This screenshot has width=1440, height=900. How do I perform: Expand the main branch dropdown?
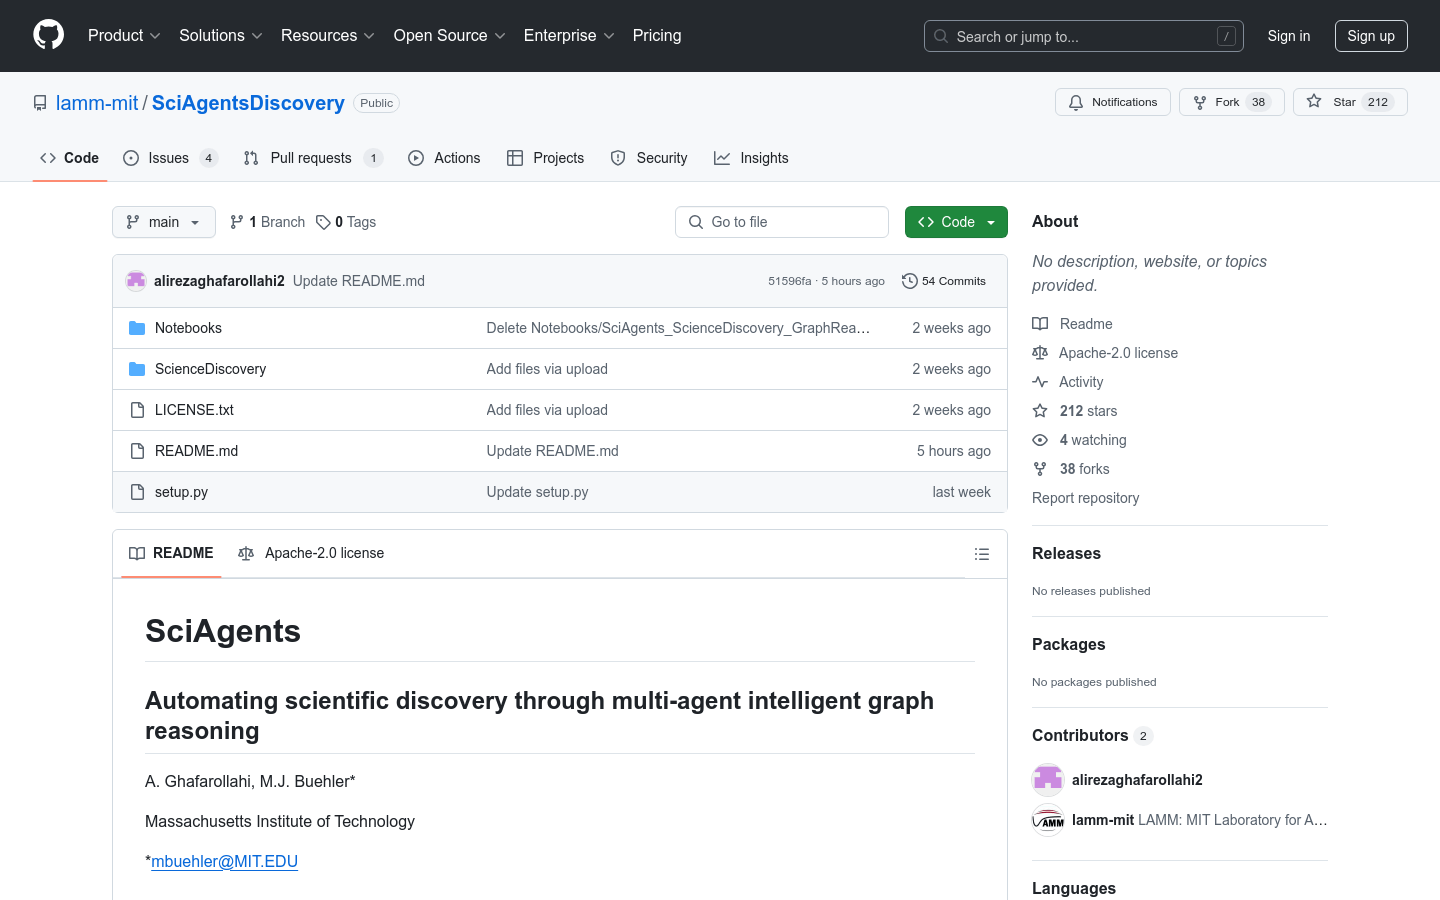[164, 222]
